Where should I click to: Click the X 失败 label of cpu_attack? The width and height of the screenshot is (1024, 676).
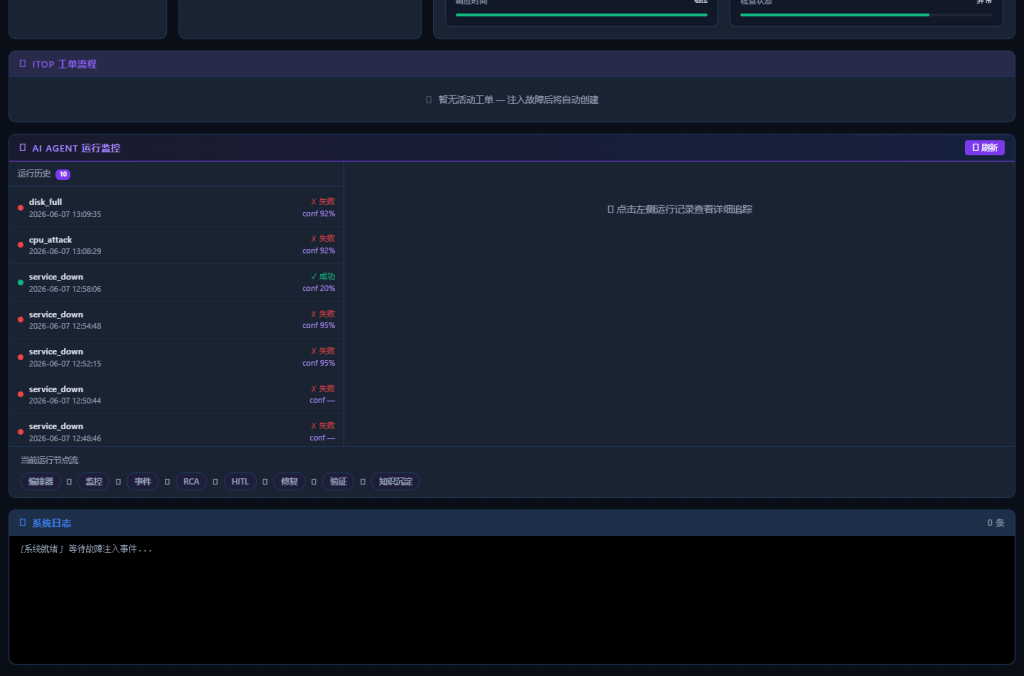[323, 239]
